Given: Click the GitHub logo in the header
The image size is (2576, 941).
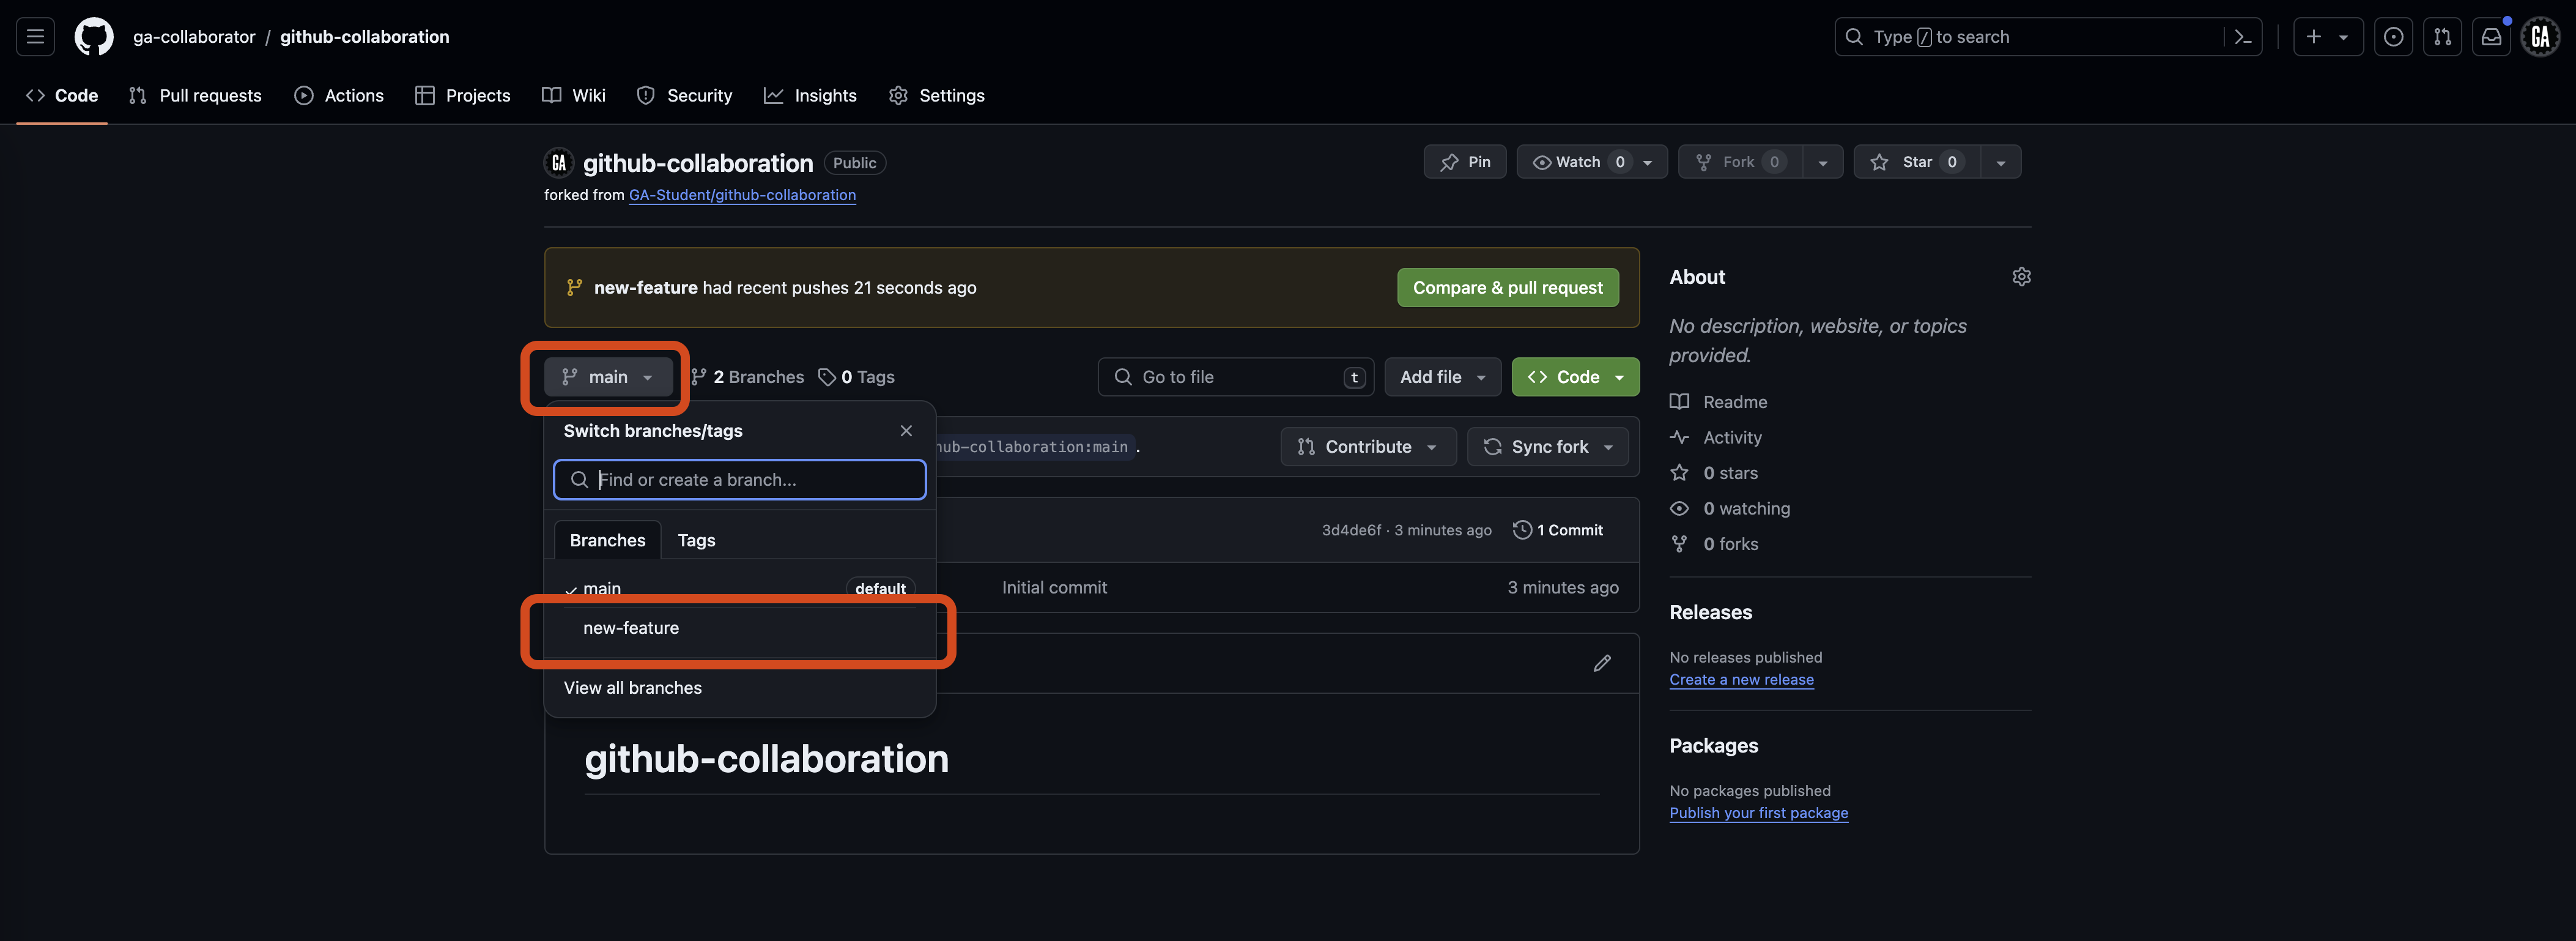Looking at the screenshot, I should 93,36.
